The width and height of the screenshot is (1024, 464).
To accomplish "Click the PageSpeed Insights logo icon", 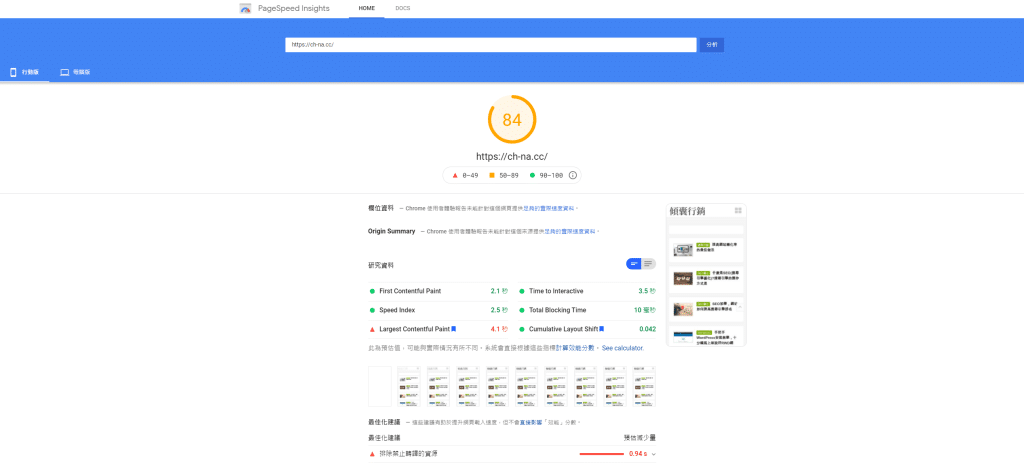I will [245, 8].
